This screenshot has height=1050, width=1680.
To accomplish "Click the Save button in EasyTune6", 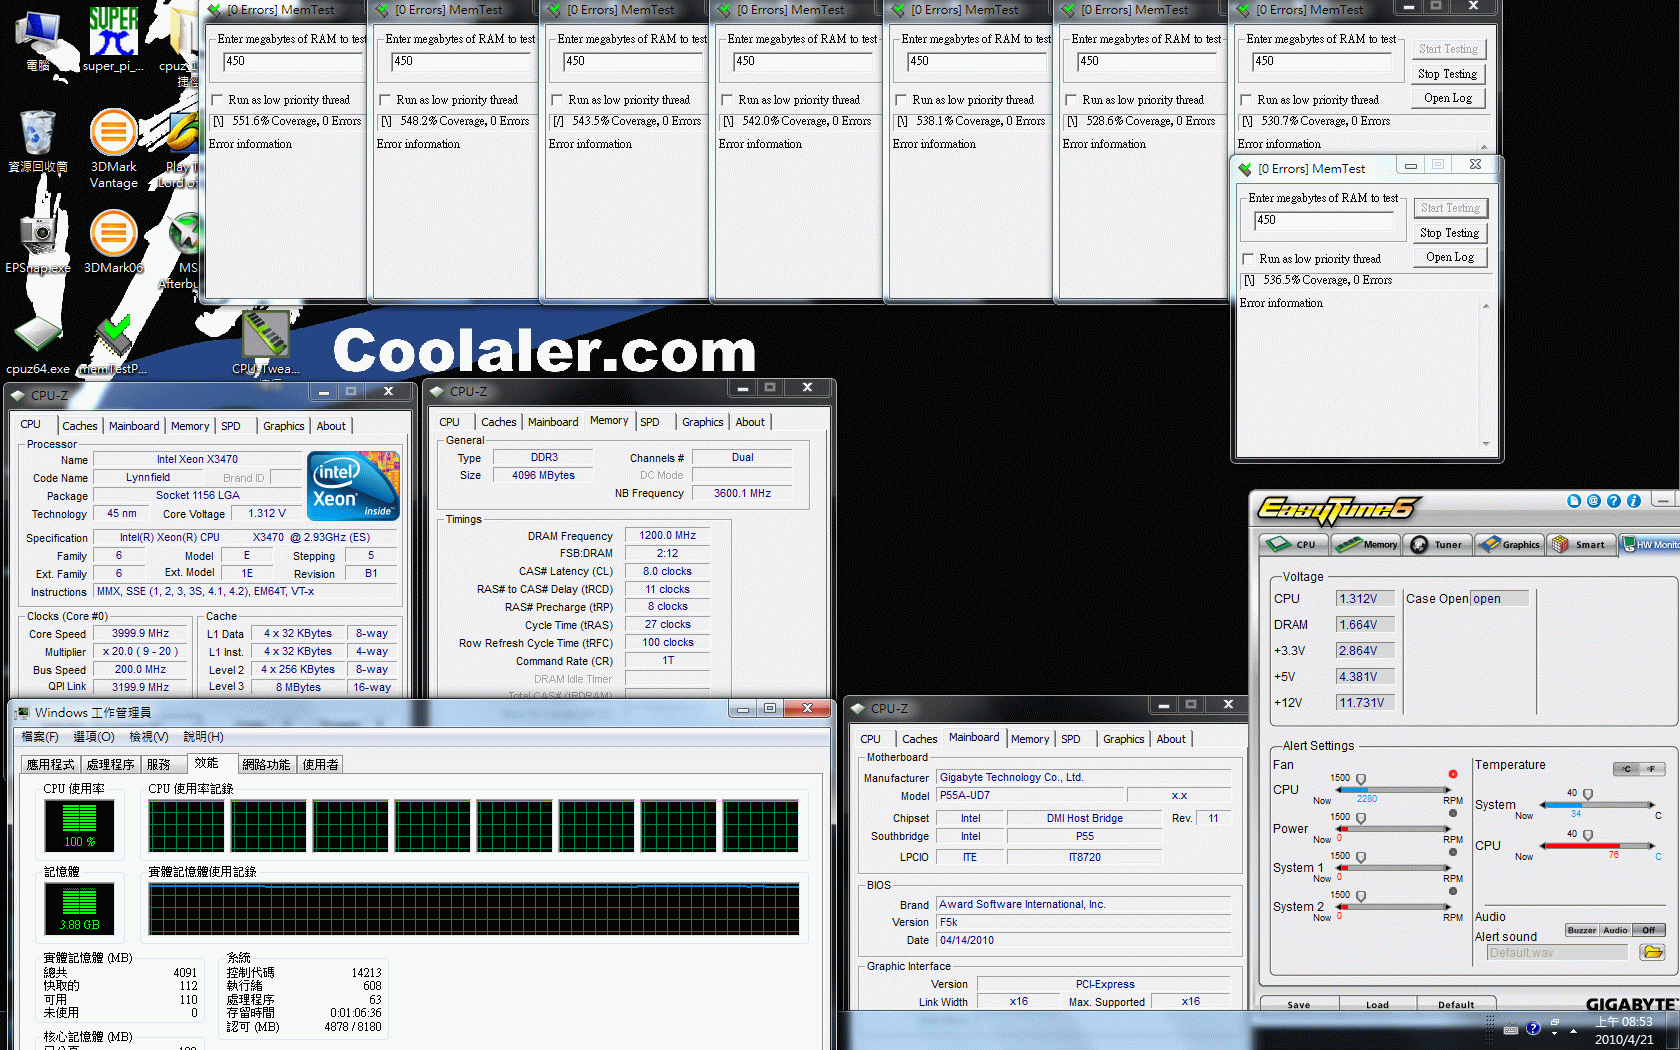I will click(1299, 1004).
